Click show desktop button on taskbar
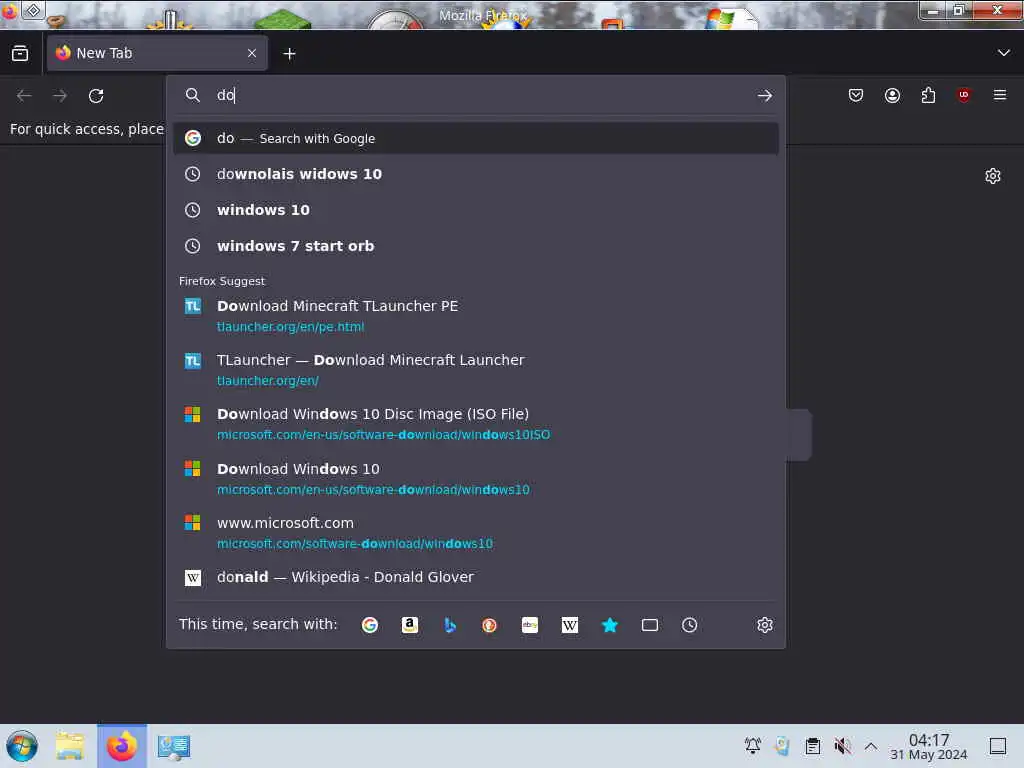 (998, 746)
